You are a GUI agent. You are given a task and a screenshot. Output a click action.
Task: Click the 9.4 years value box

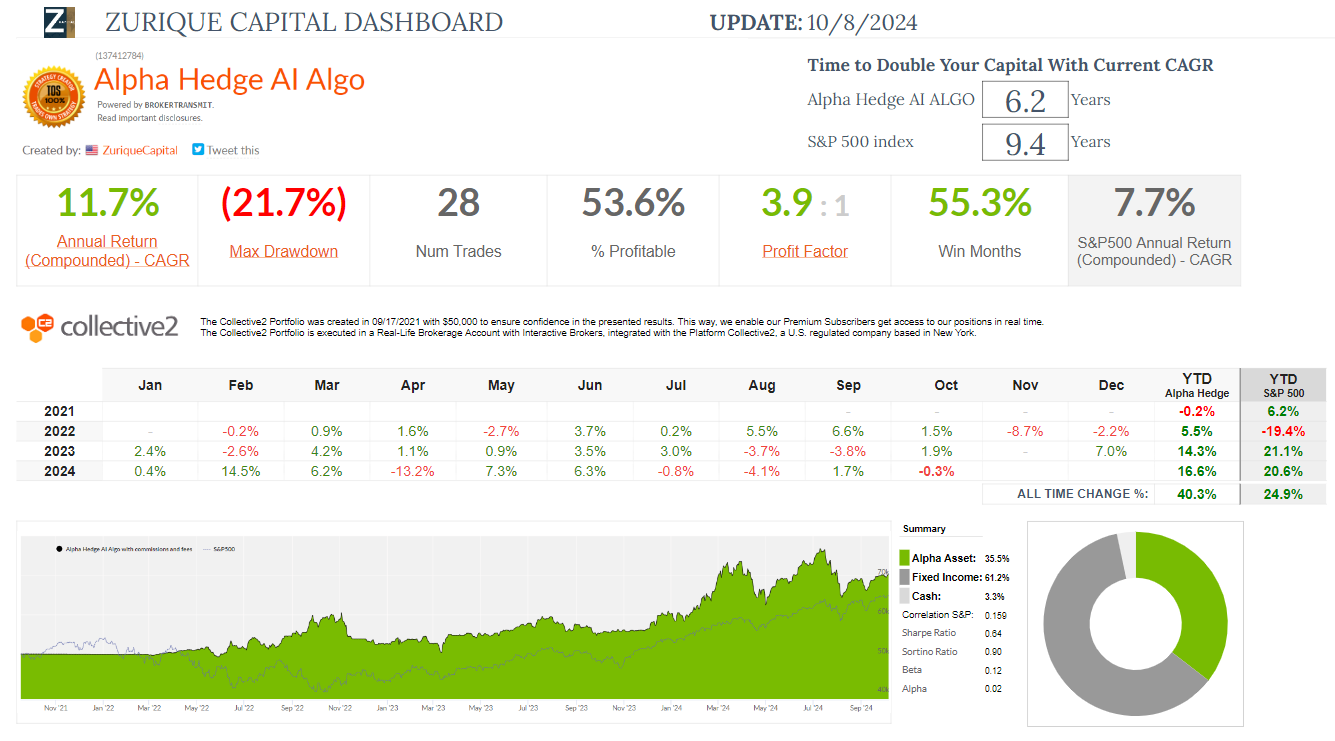(1025, 142)
